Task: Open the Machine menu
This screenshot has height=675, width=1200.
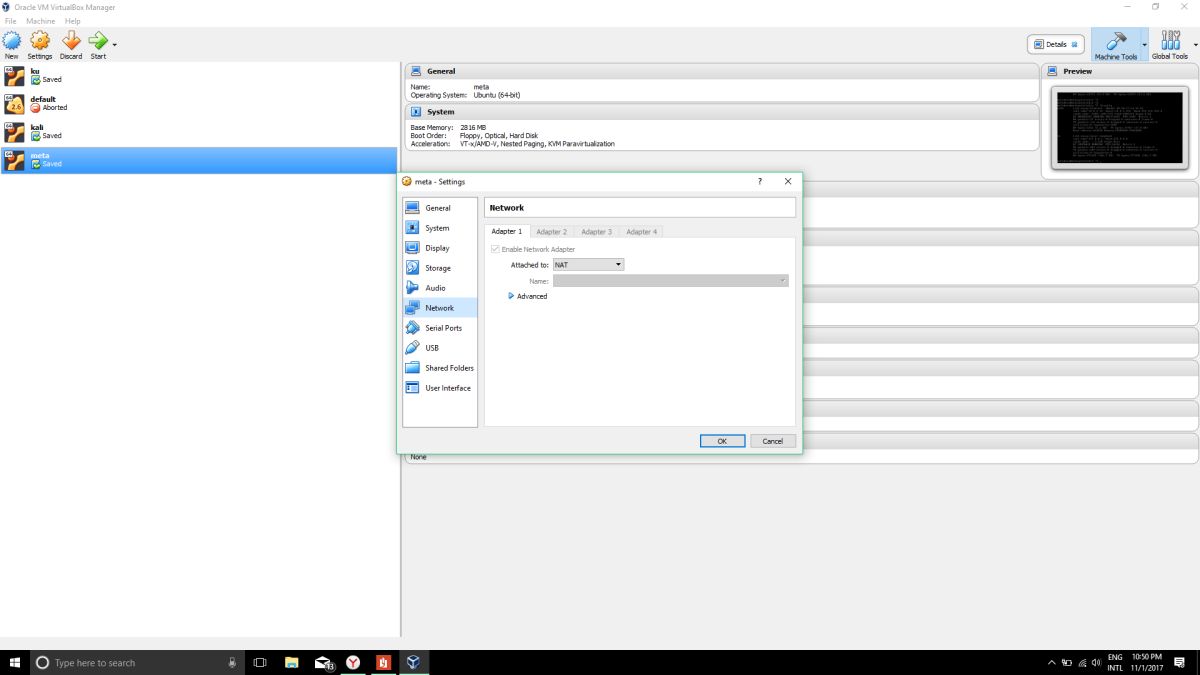Action: [41, 21]
